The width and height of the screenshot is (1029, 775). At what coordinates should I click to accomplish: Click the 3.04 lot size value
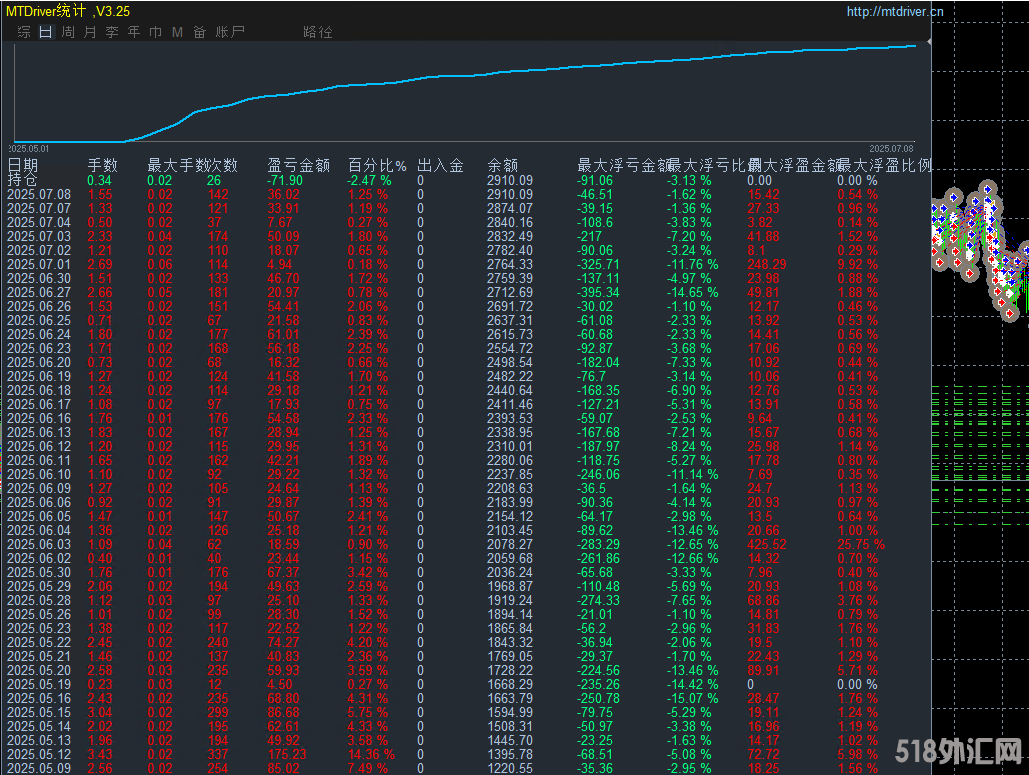click(100, 713)
